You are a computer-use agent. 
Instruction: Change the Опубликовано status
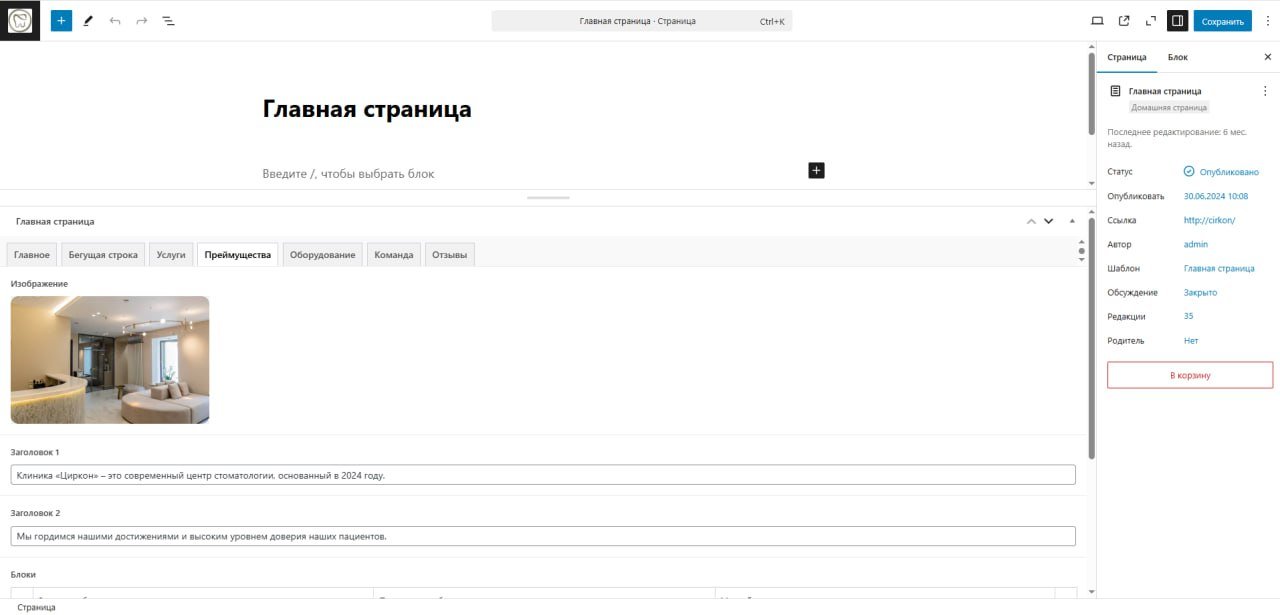1221,172
